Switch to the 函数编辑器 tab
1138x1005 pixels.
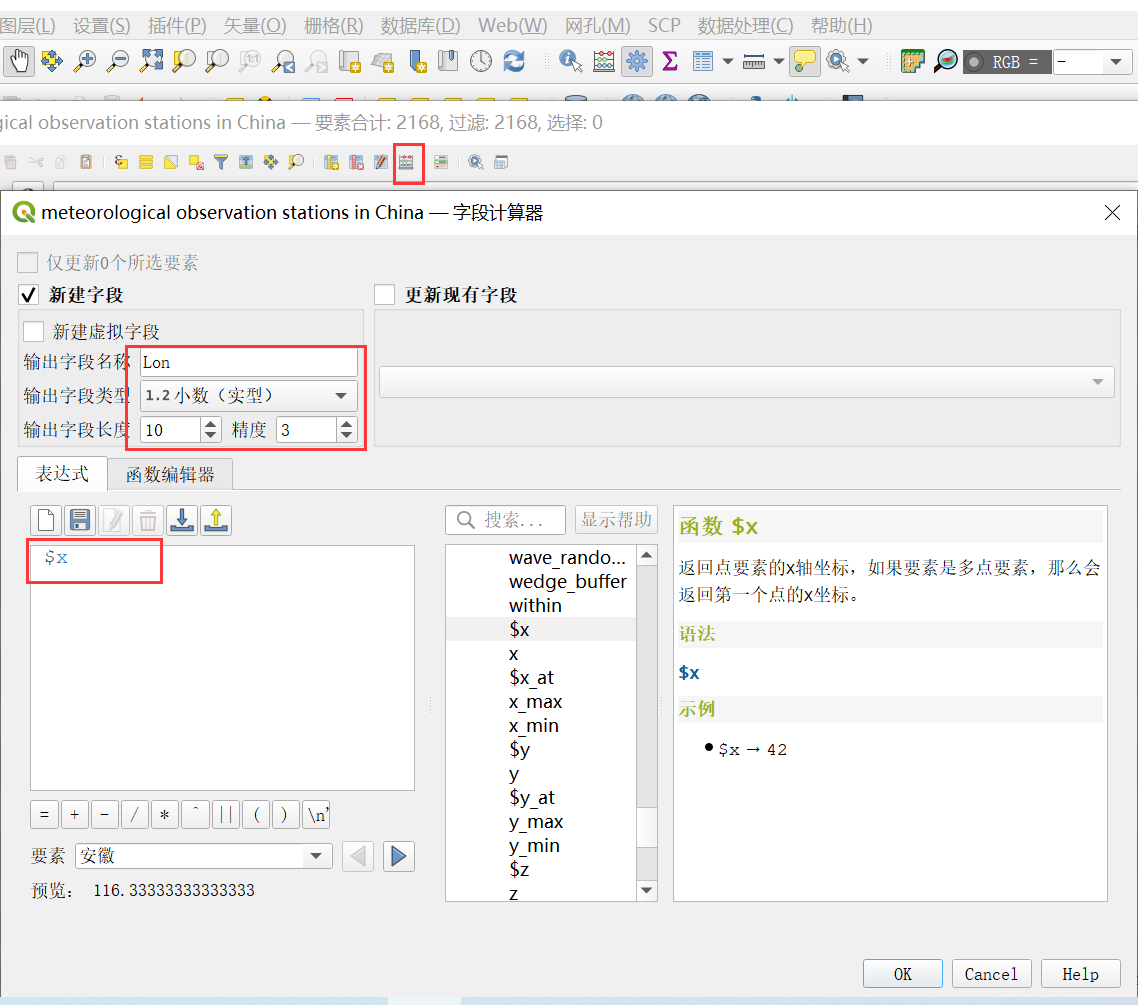pyautogui.click(x=170, y=474)
